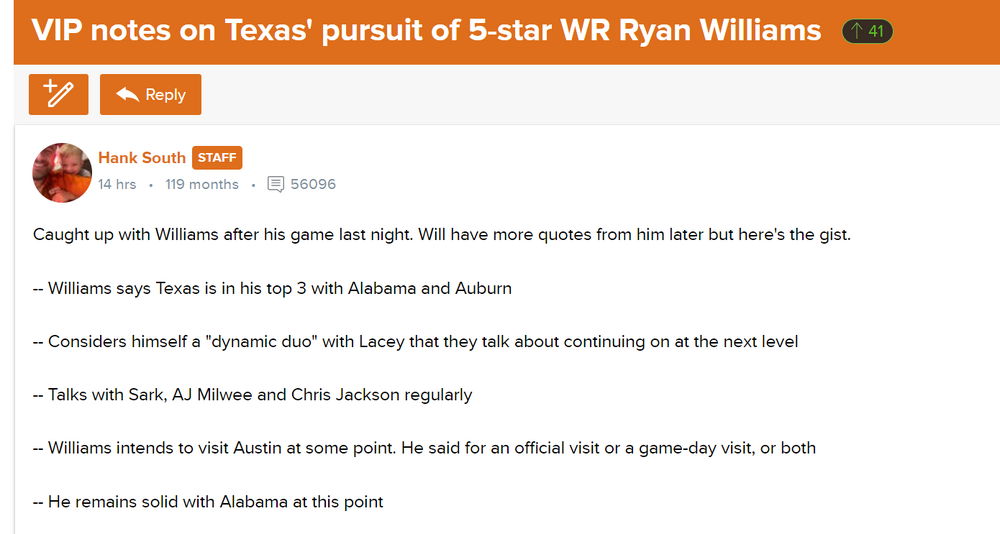Click the thread title about Ryan Williams

click(426, 30)
